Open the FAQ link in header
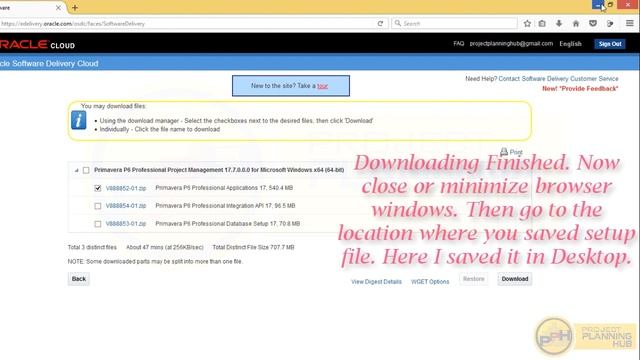640x360 pixels. click(x=458, y=43)
